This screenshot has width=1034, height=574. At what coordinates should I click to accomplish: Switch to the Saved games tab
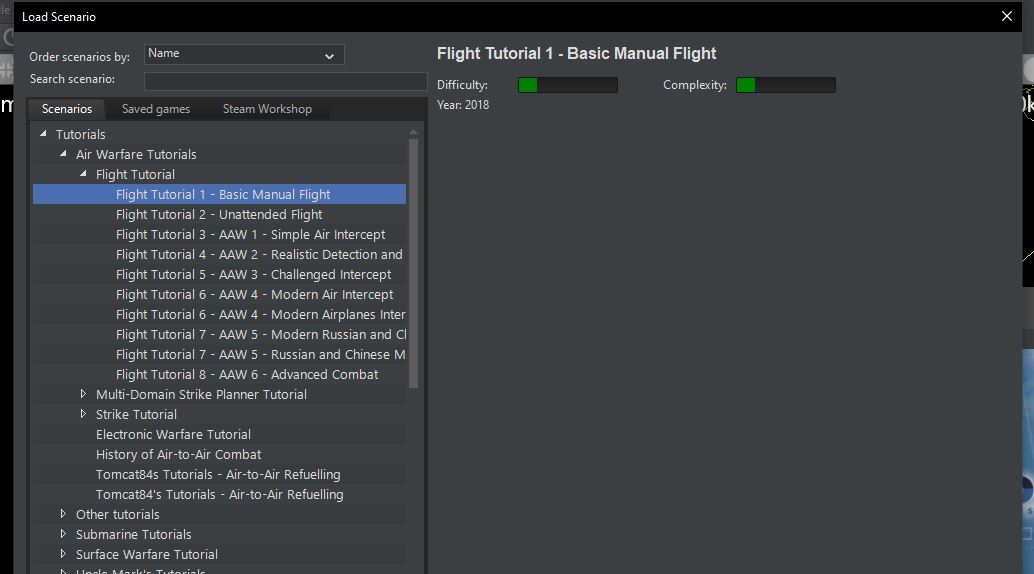click(156, 109)
